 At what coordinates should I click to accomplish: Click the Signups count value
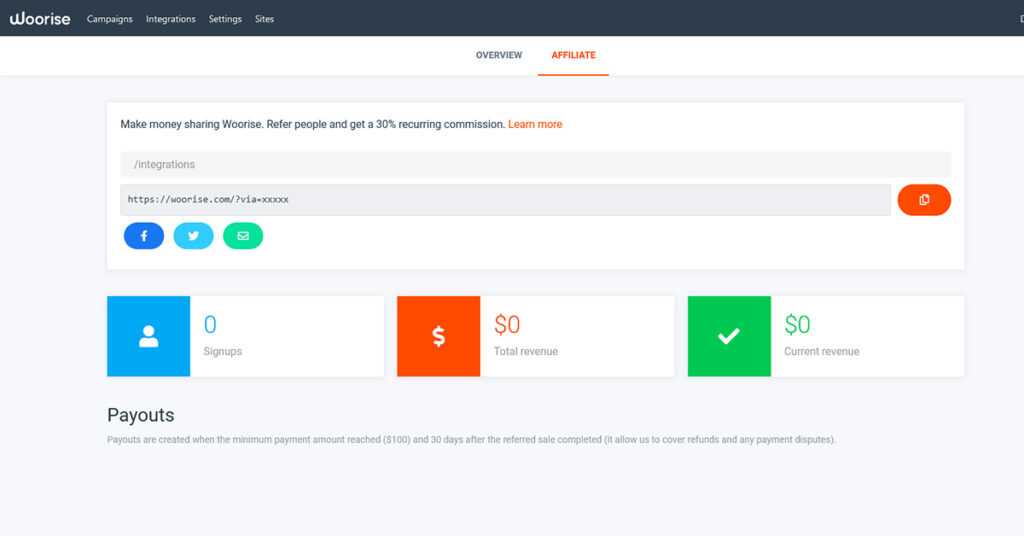(x=210, y=325)
